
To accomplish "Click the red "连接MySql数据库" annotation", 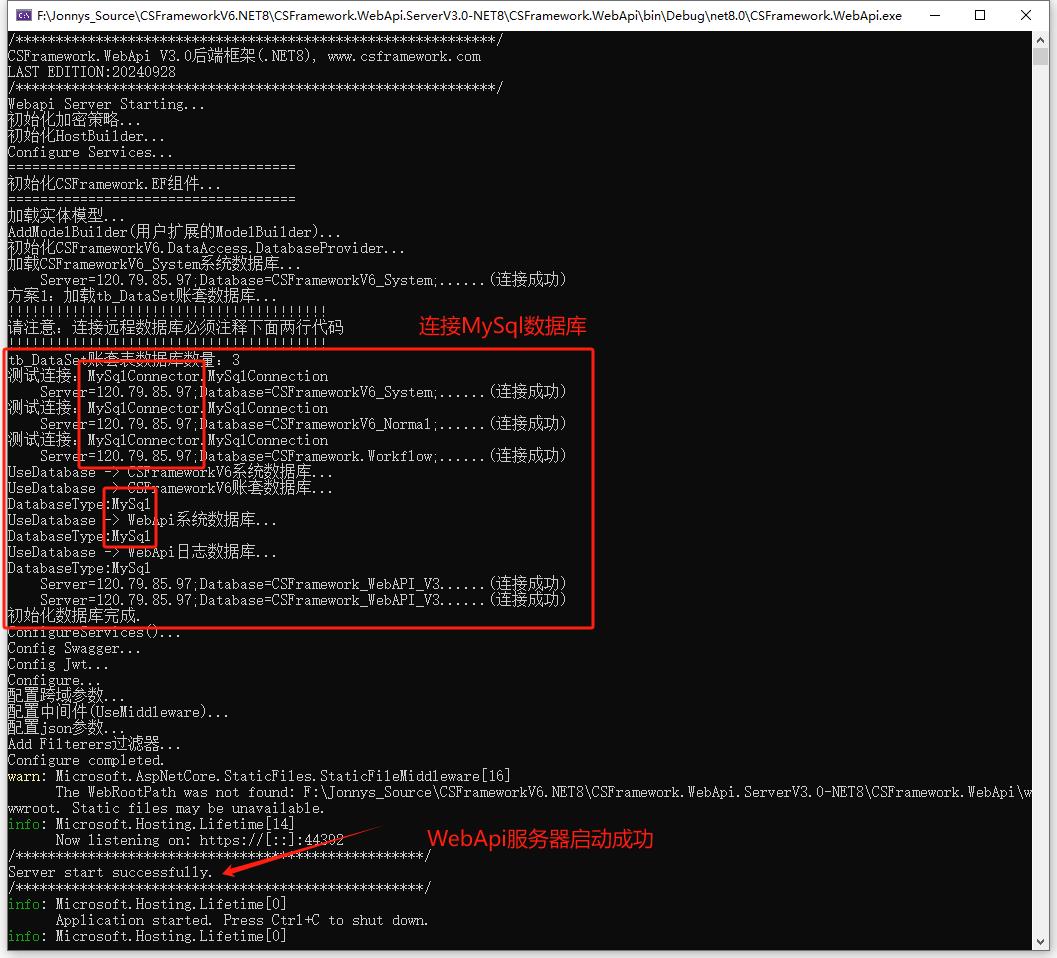I will [x=502, y=326].
